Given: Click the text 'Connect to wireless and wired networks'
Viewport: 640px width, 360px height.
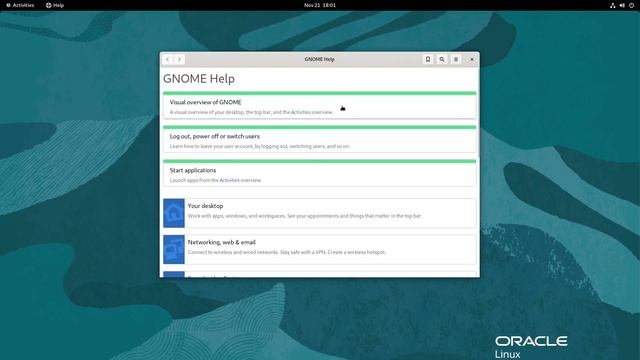Looking at the screenshot, I should pos(233,252).
